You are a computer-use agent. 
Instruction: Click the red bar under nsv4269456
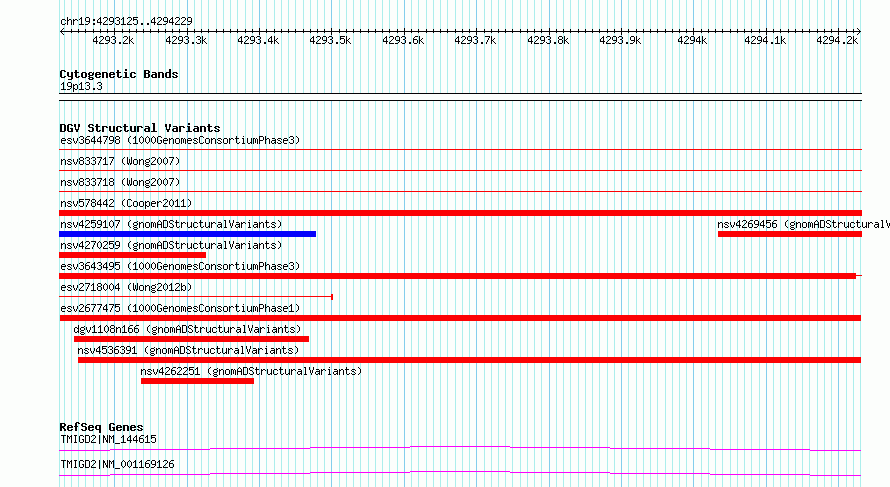point(790,234)
